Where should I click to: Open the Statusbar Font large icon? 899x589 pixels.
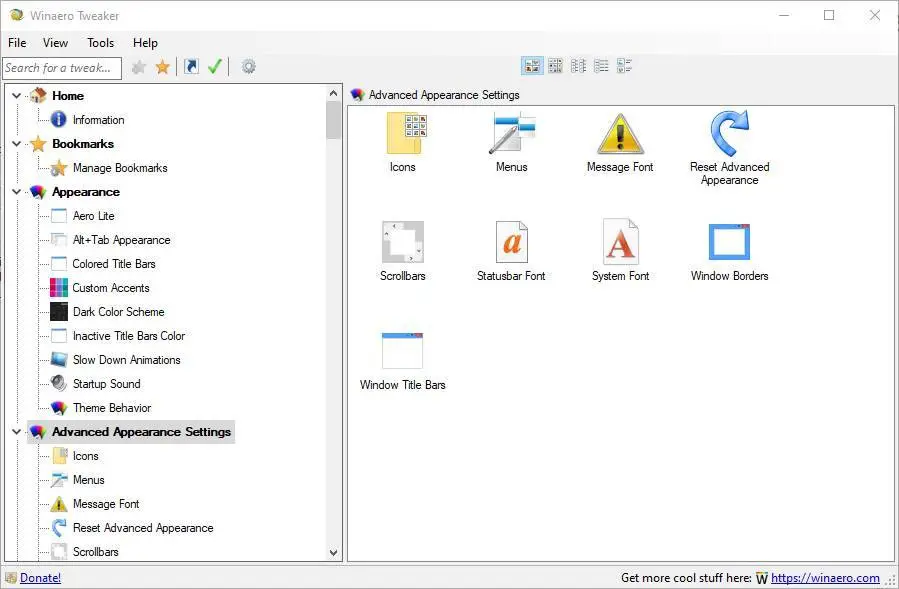pos(511,251)
